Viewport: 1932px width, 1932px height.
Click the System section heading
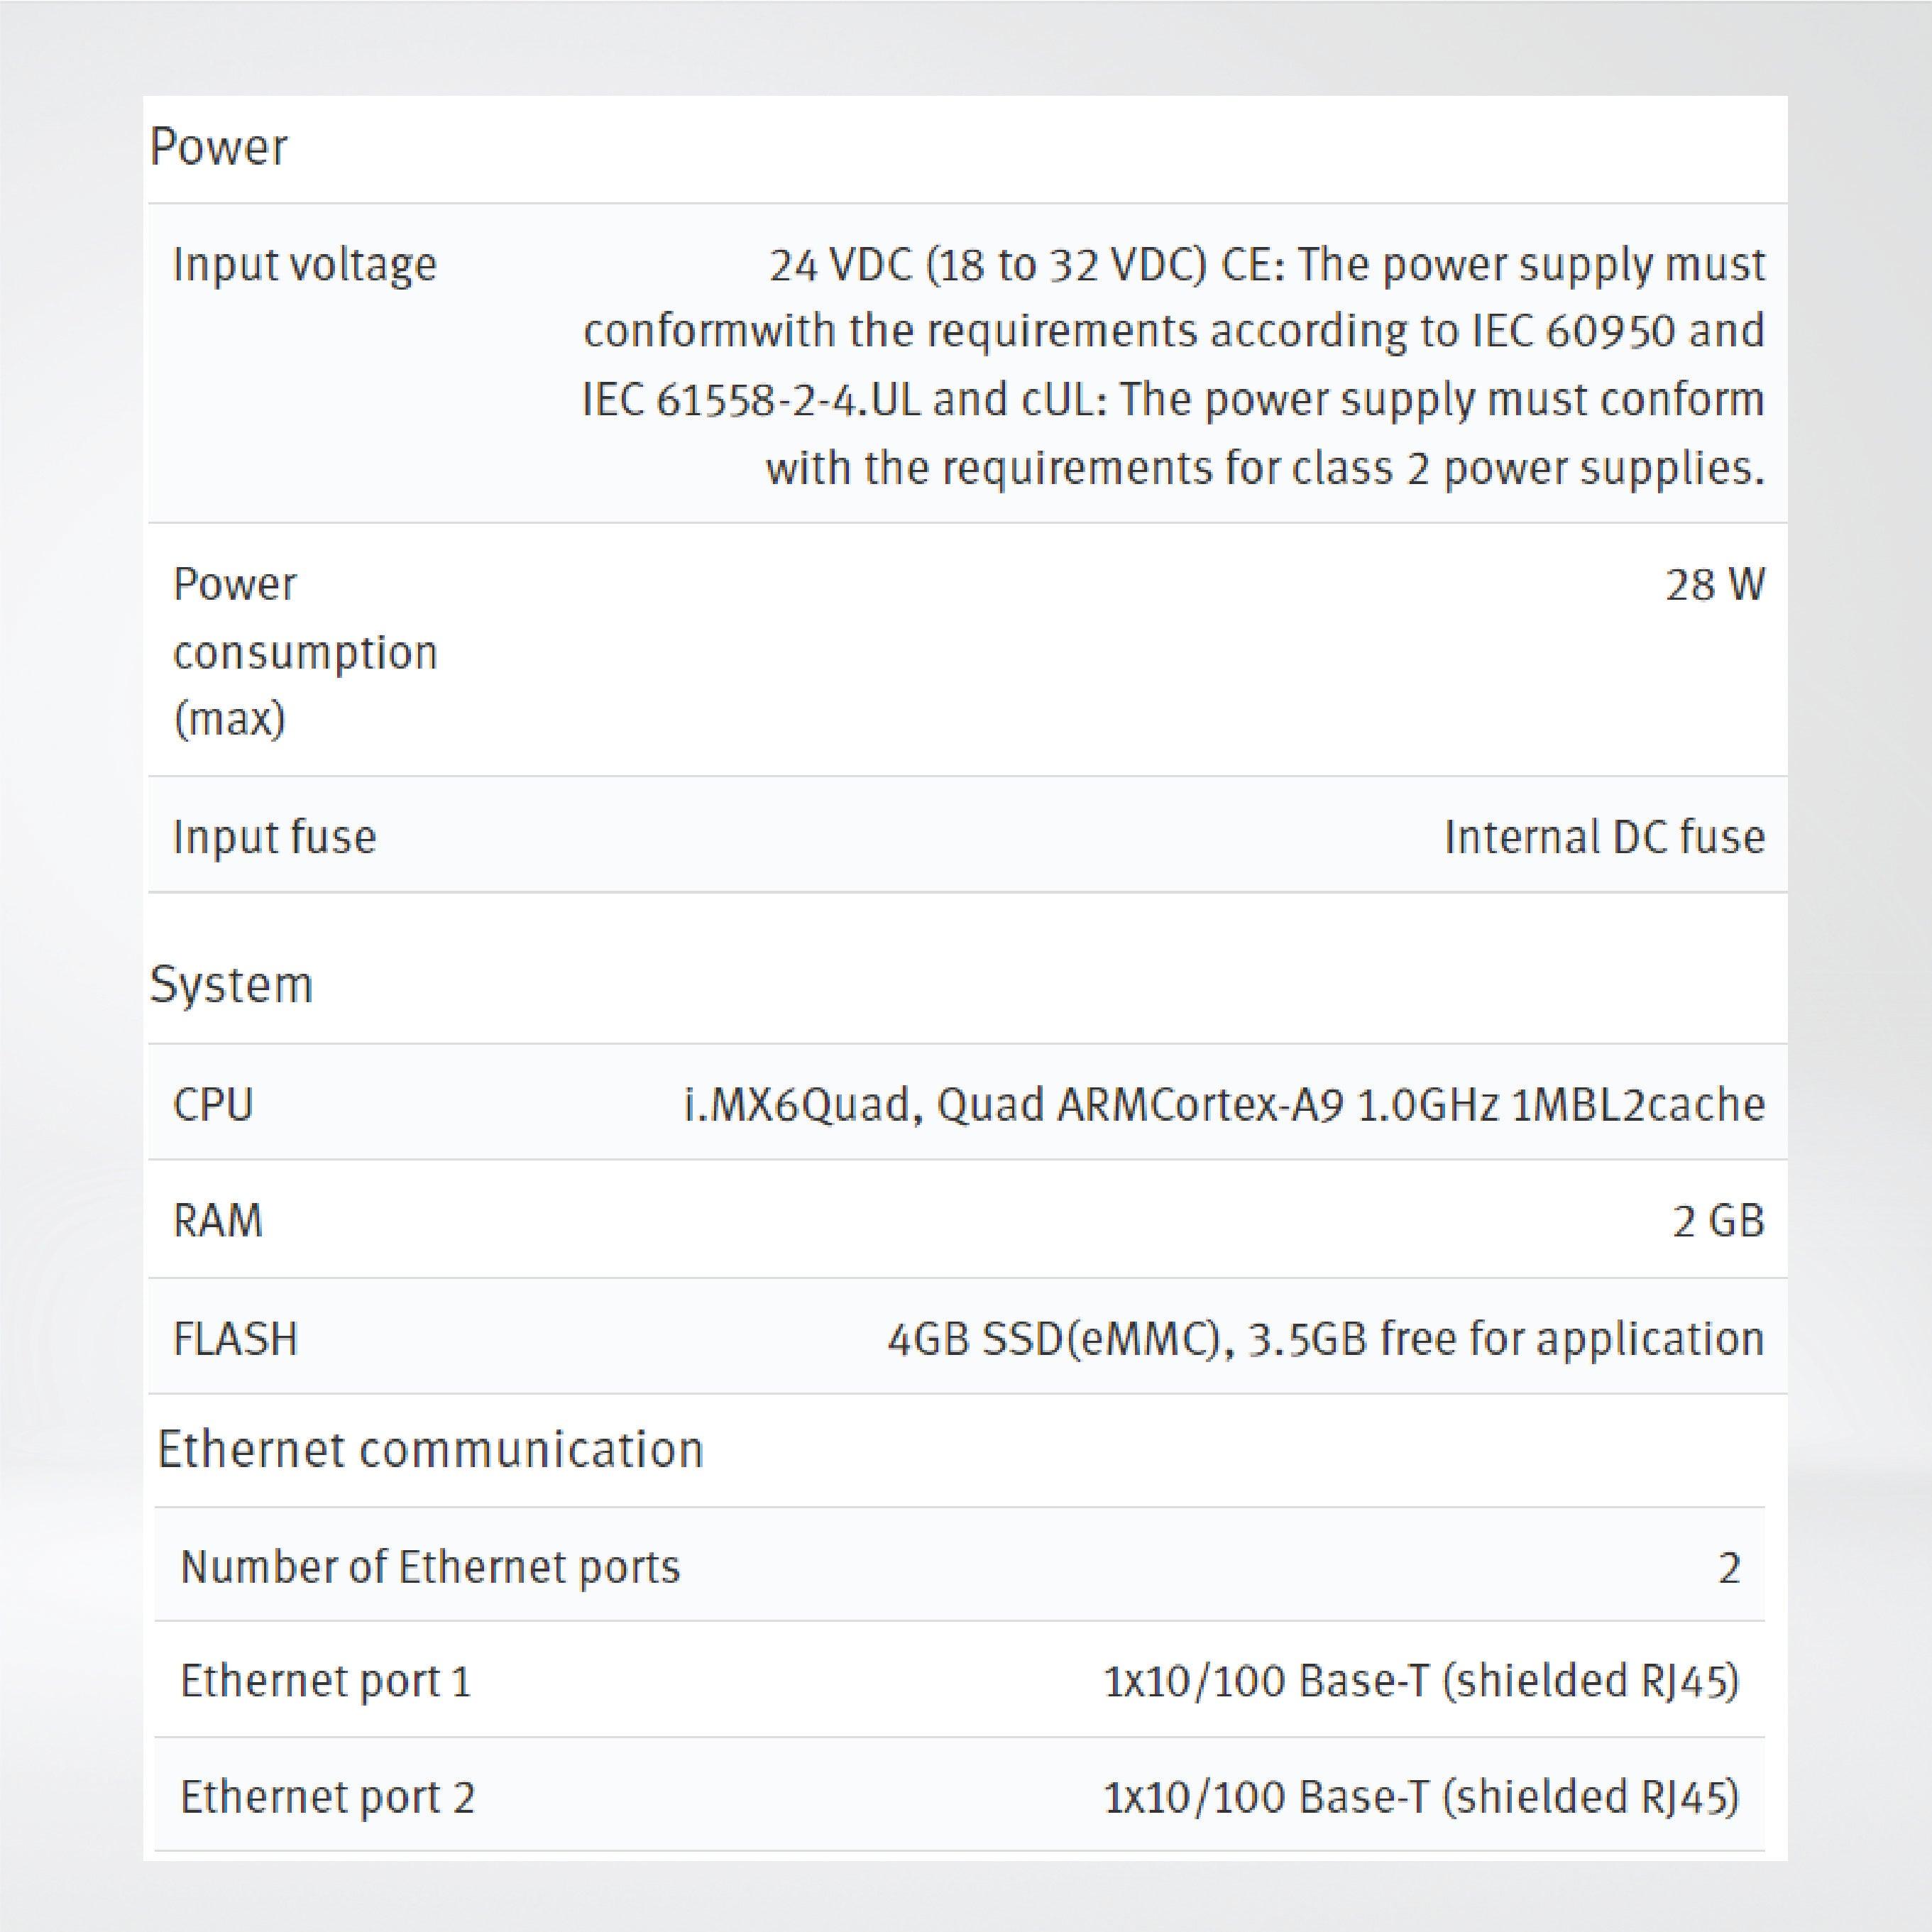[x=231, y=985]
